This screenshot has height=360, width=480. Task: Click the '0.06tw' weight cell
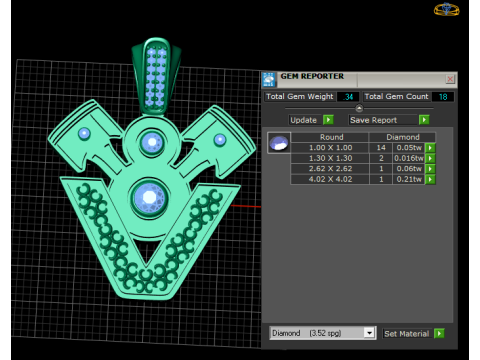click(409, 169)
